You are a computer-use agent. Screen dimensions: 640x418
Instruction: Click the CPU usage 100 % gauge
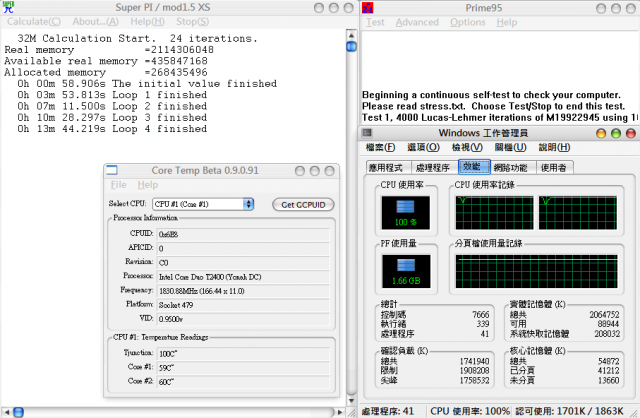(x=405, y=213)
